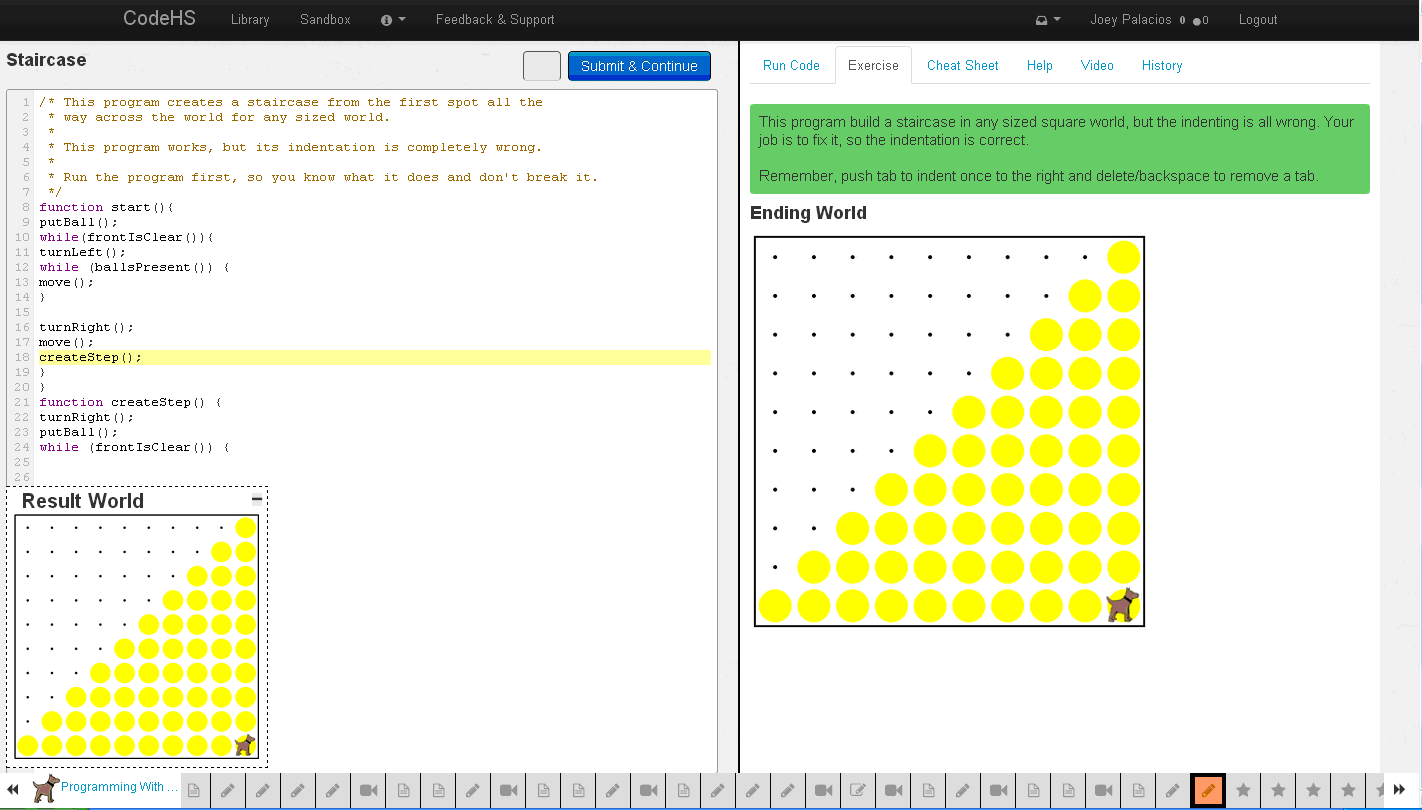This screenshot has width=1422, height=810.
Task: Open the Sandbox page
Action: pyautogui.click(x=325, y=20)
